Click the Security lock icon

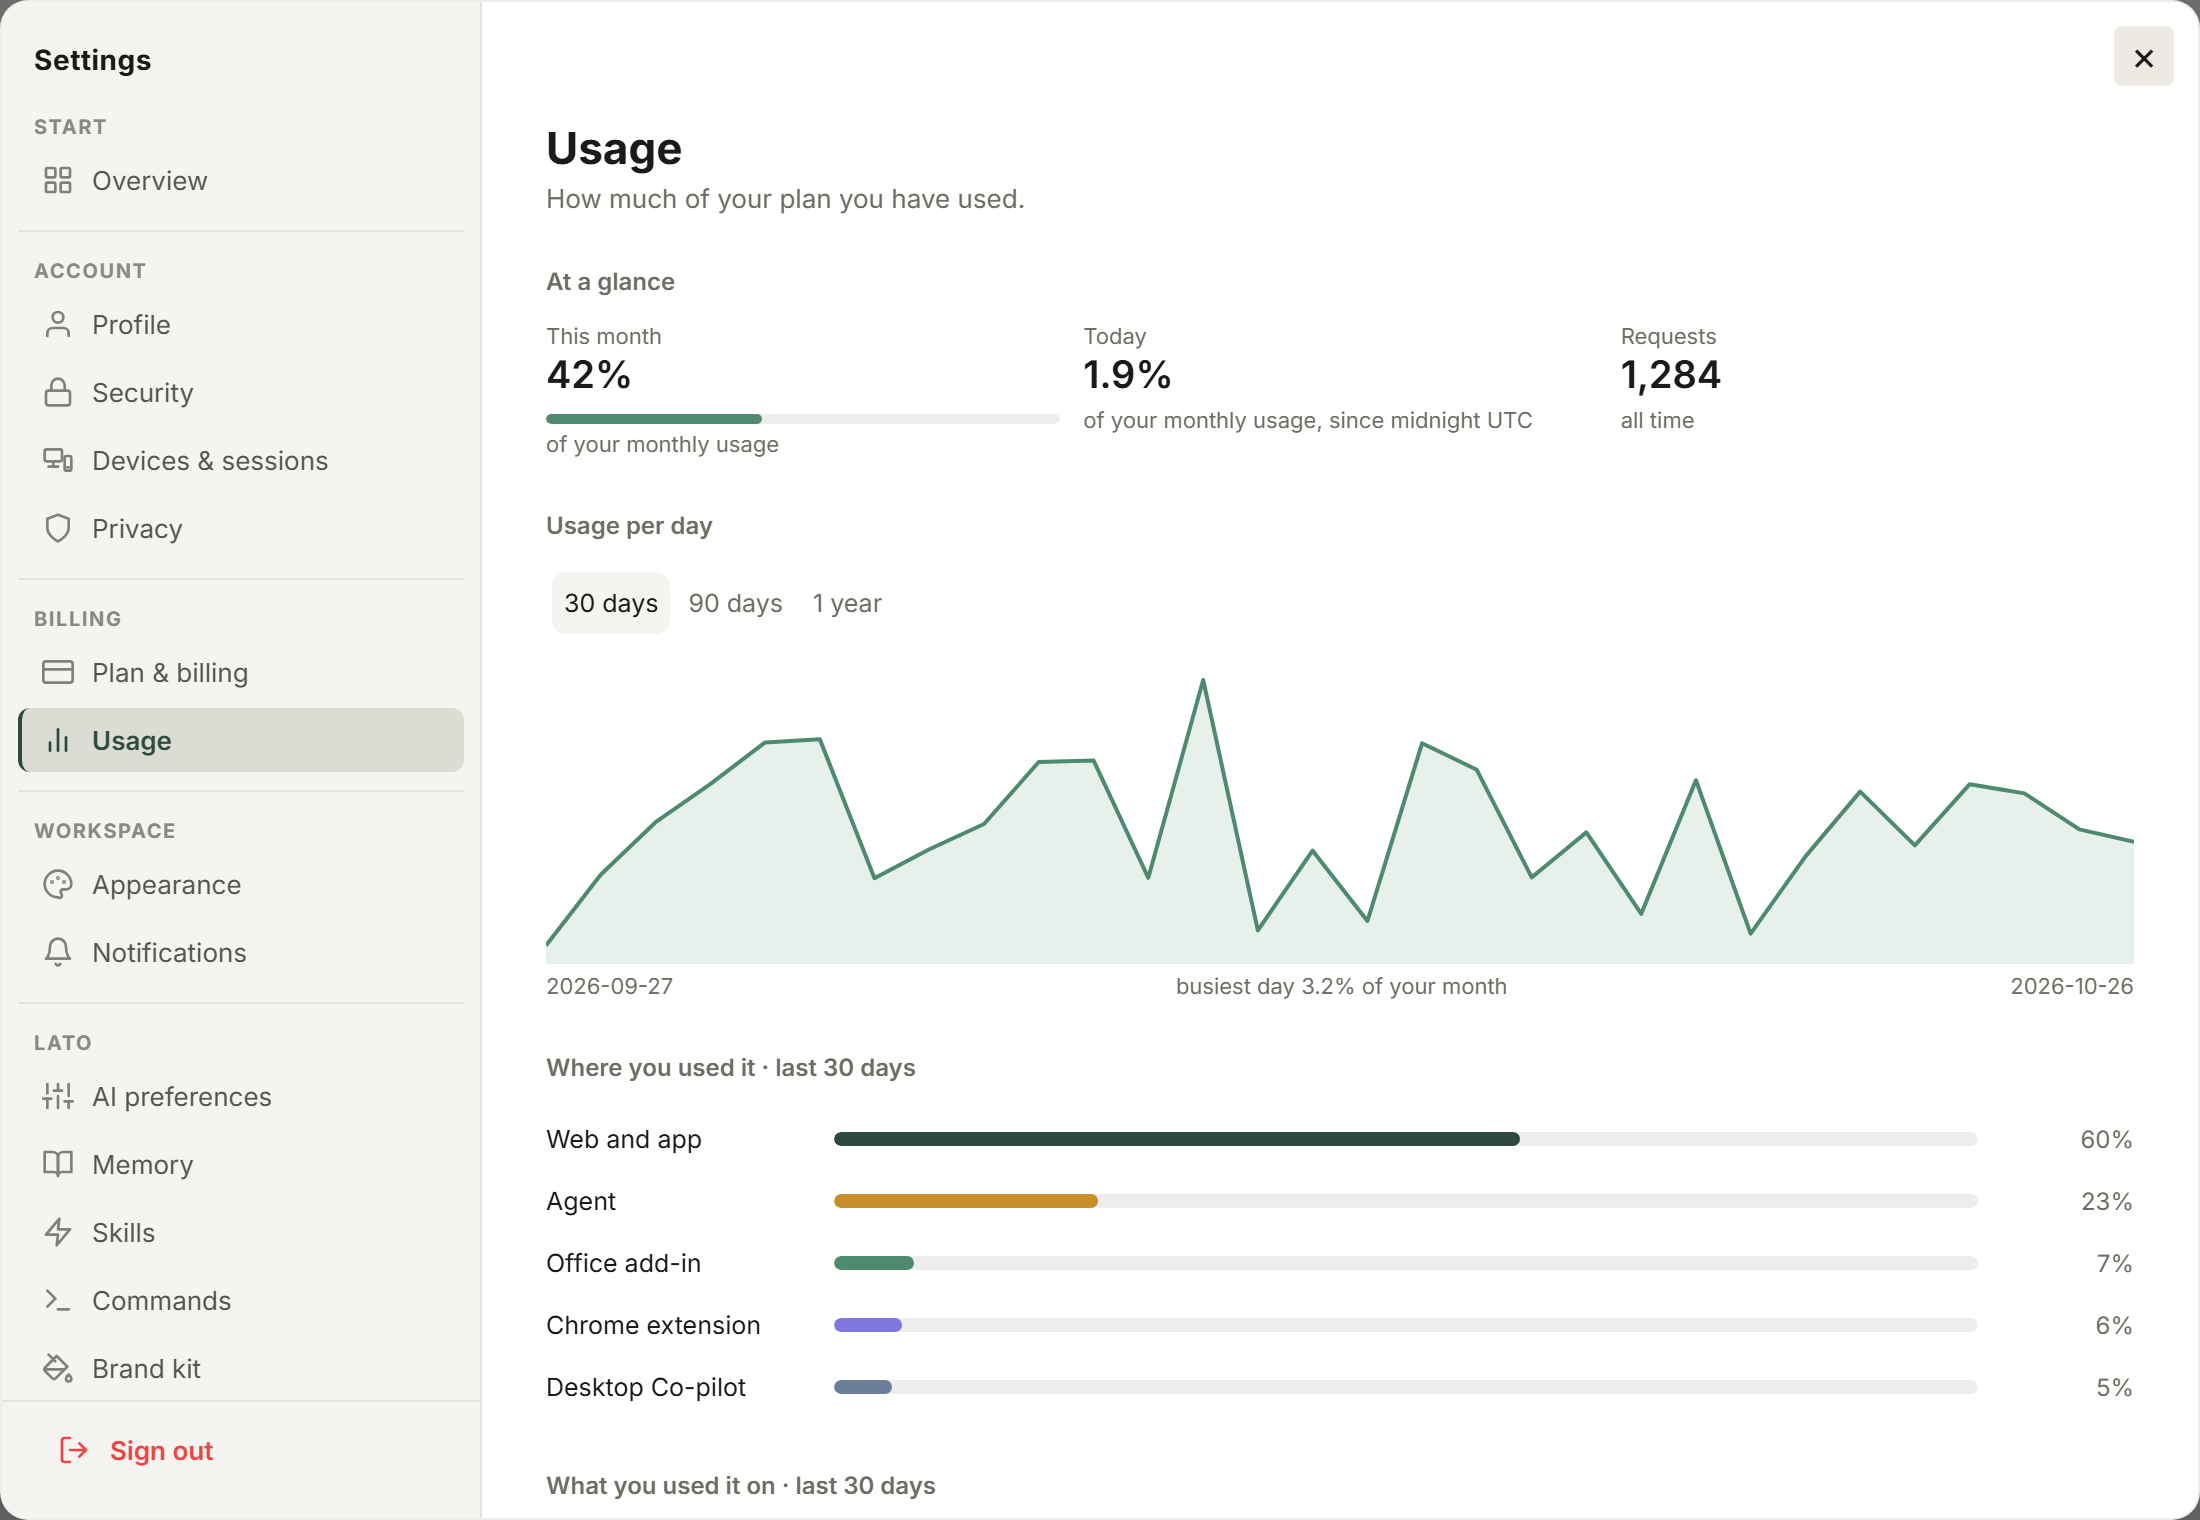click(x=58, y=393)
